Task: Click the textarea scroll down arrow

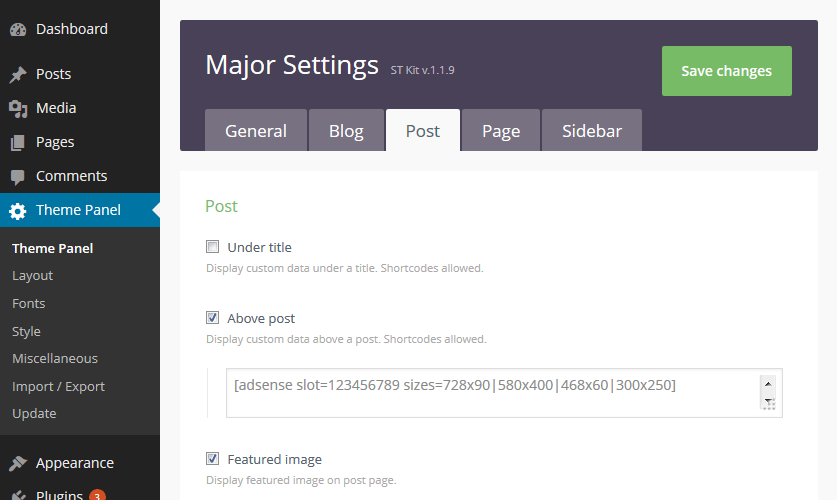Action: (x=768, y=401)
